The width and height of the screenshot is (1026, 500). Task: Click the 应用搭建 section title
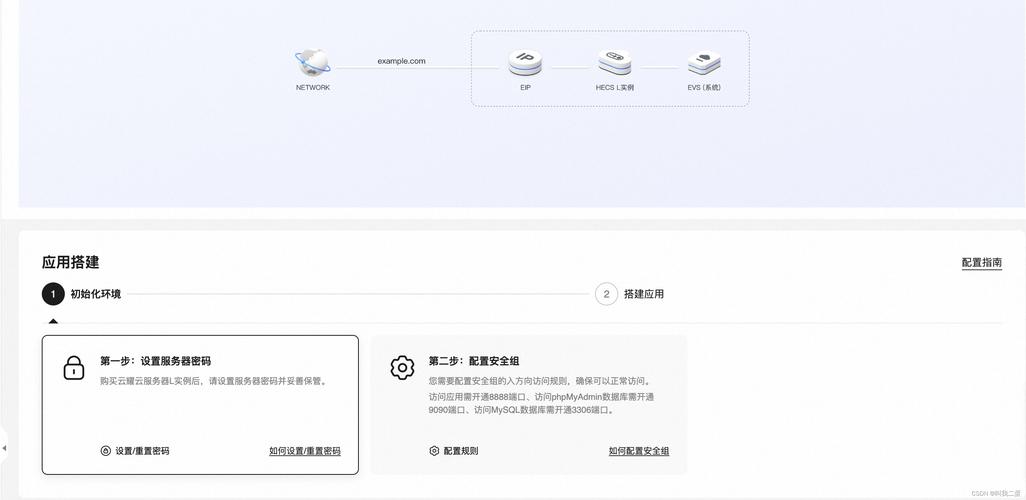click(71, 262)
